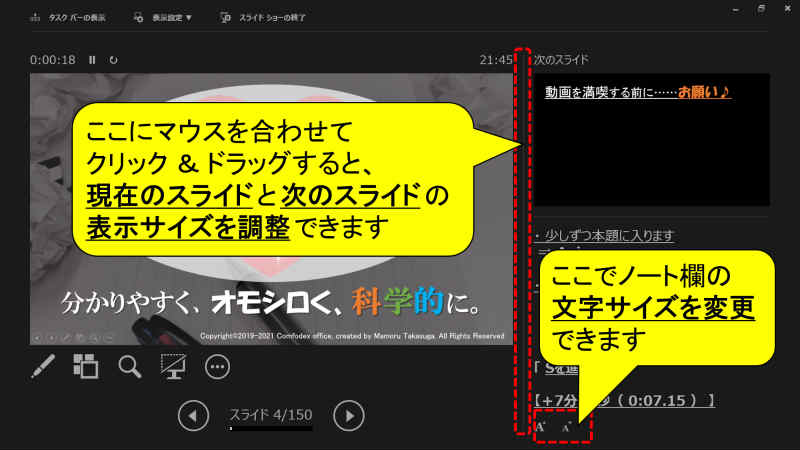800x450 pixels.
Task: Decrease the notes text size
Action: tap(566, 428)
